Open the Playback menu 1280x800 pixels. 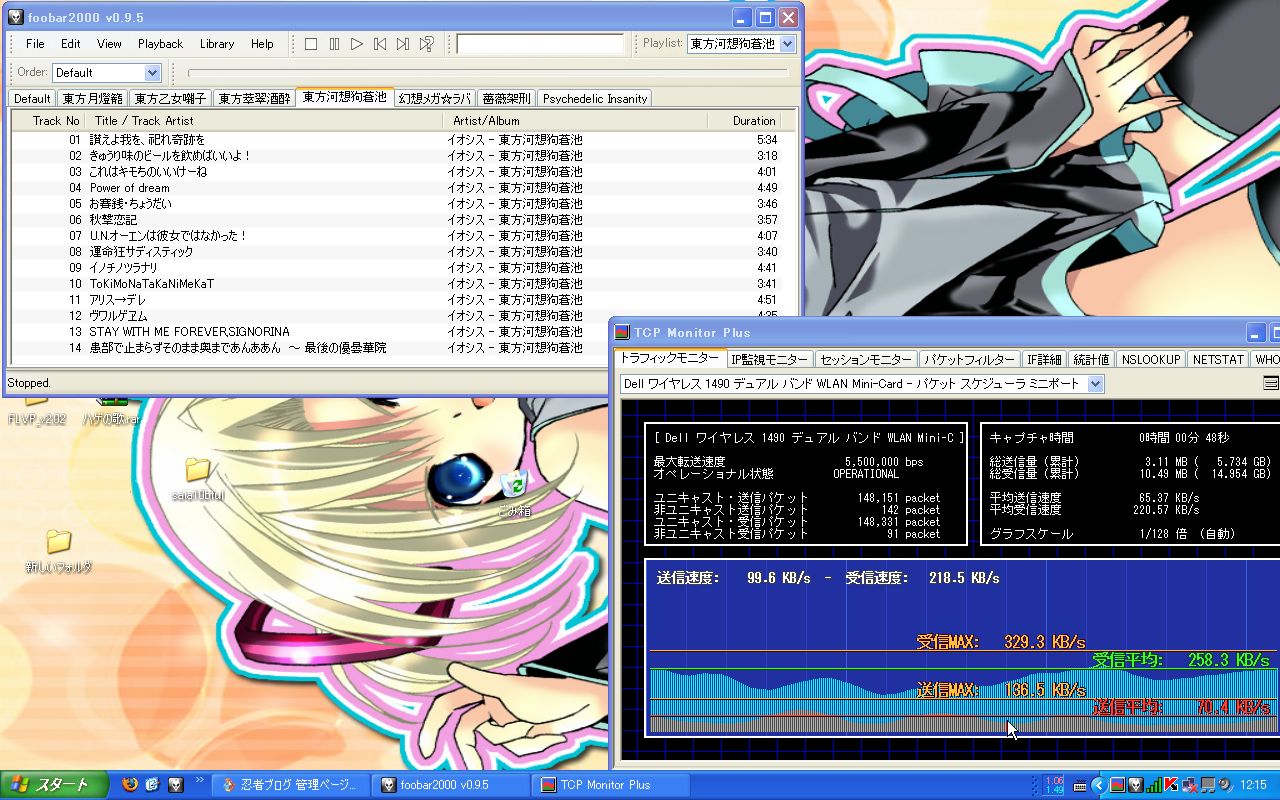click(x=160, y=44)
